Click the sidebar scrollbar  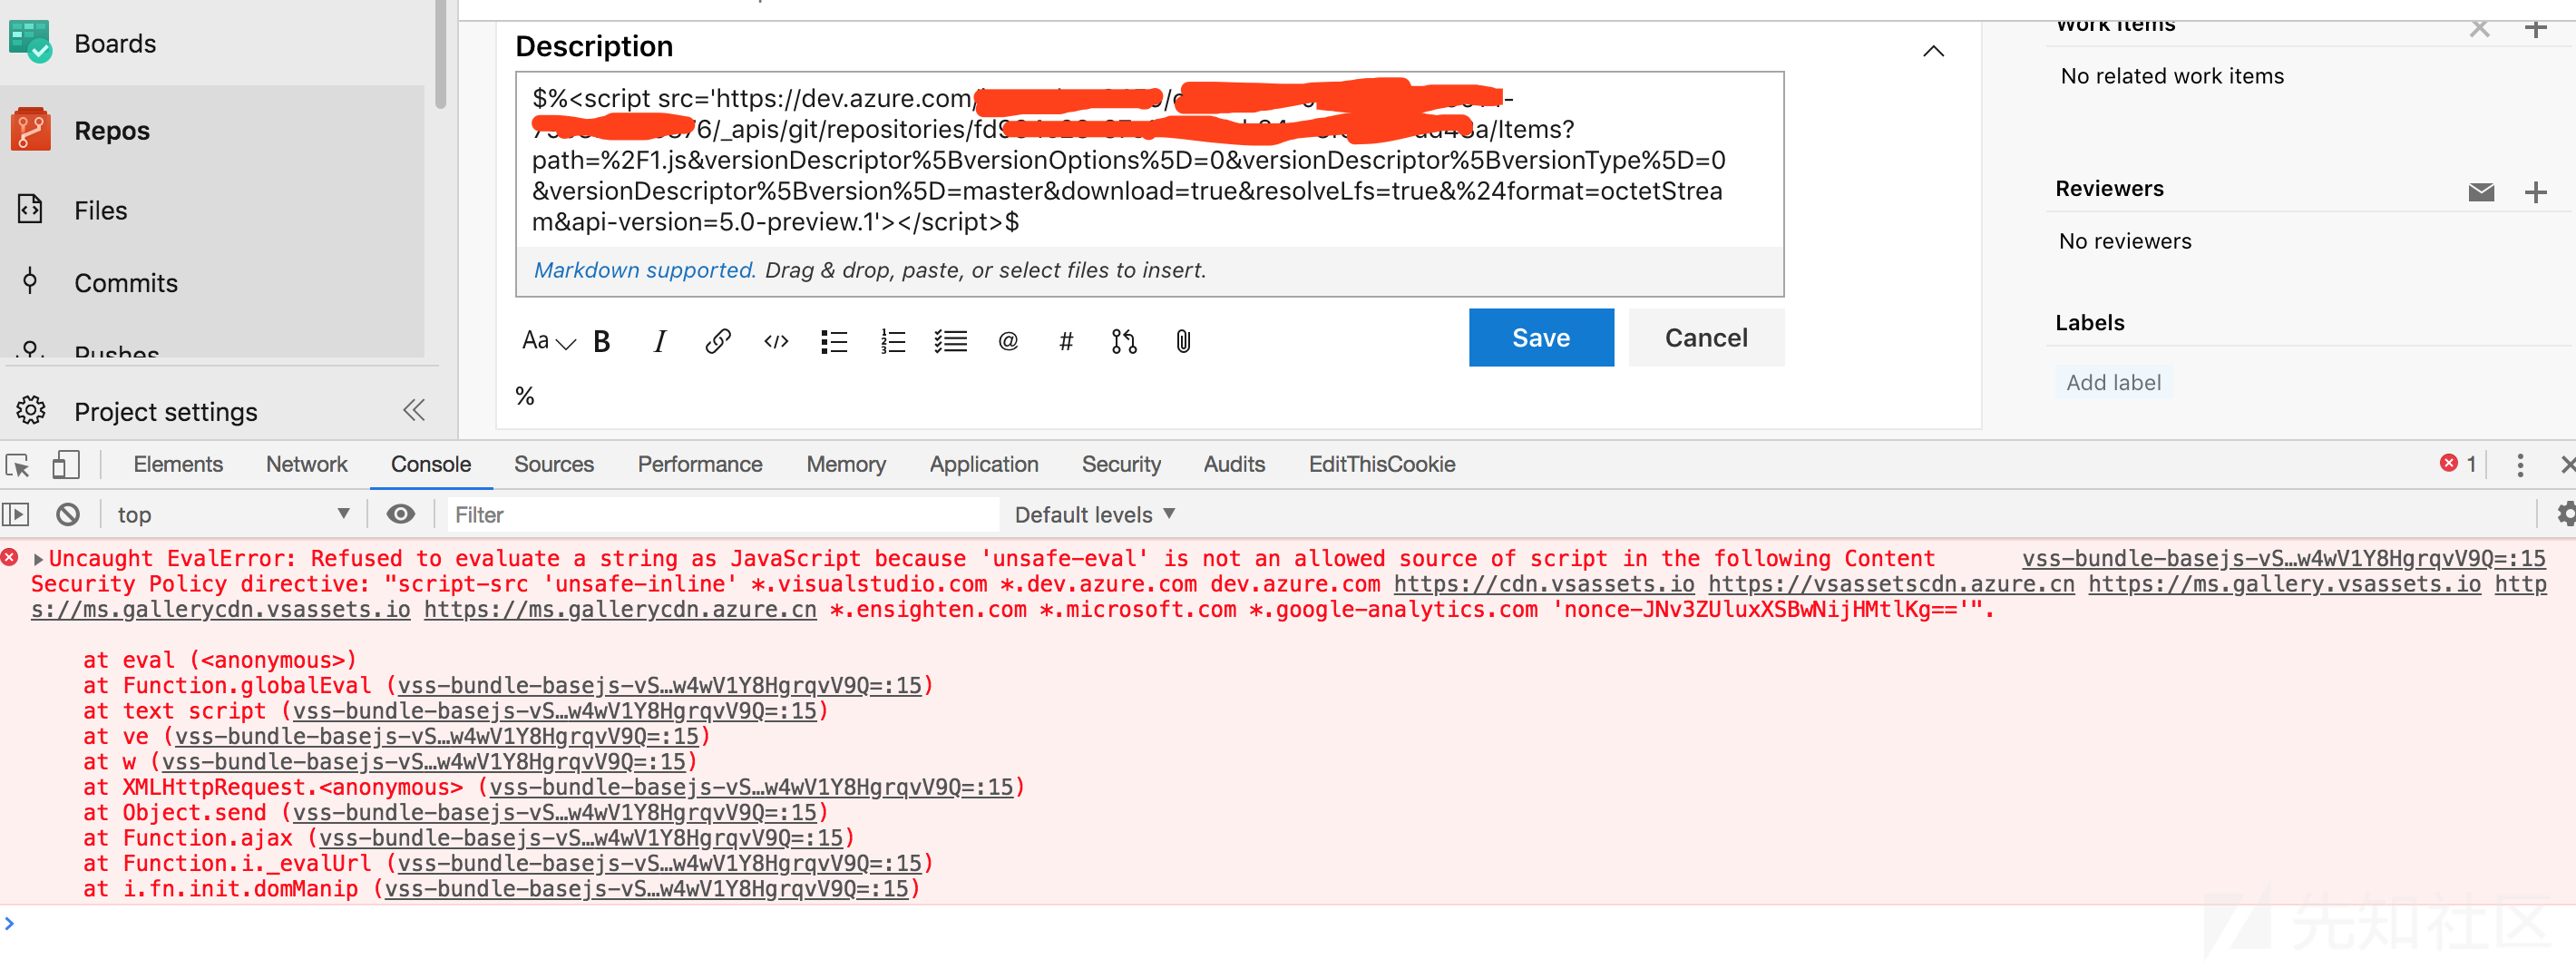click(x=440, y=54)
